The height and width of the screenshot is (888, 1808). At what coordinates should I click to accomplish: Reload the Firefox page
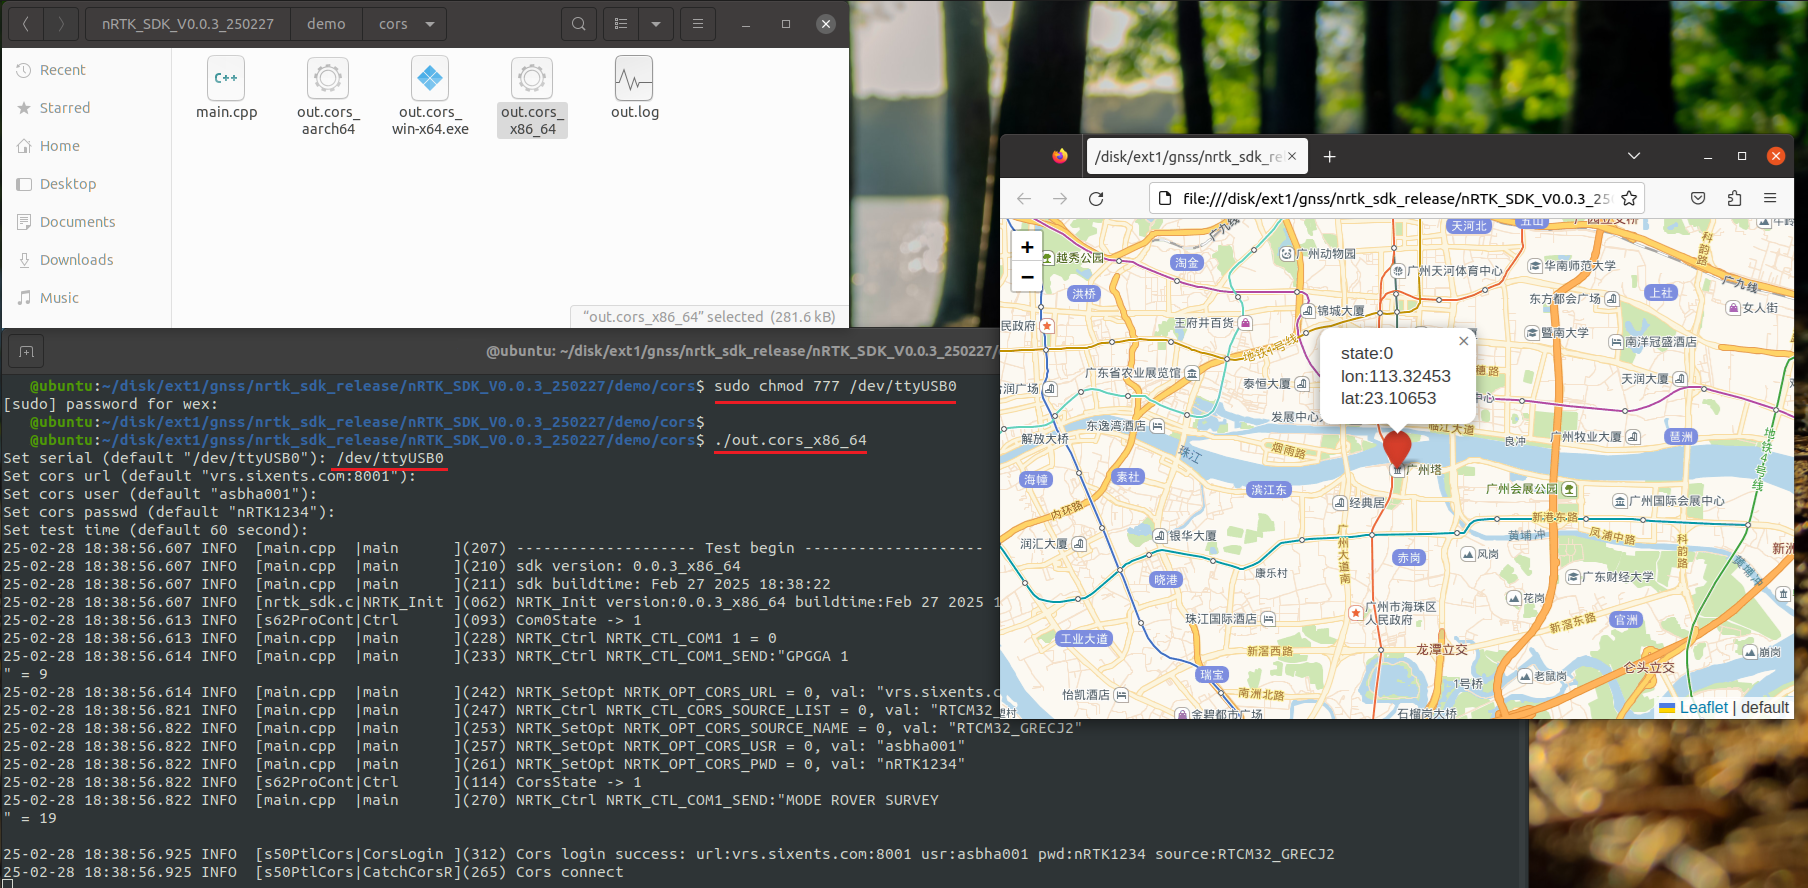tap(1096, 199)
